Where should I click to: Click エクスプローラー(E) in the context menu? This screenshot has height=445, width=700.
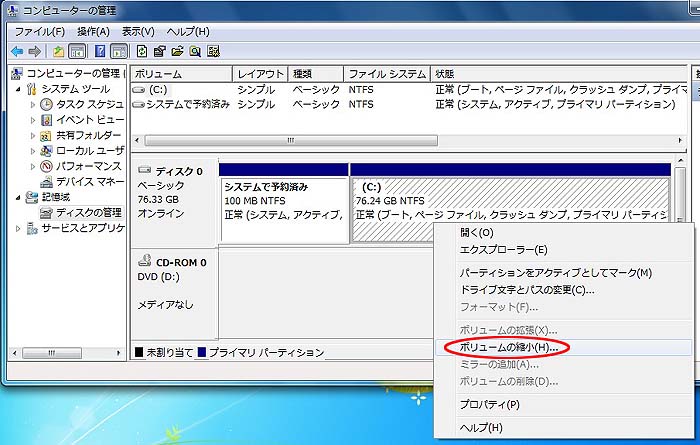pos(503,250)
